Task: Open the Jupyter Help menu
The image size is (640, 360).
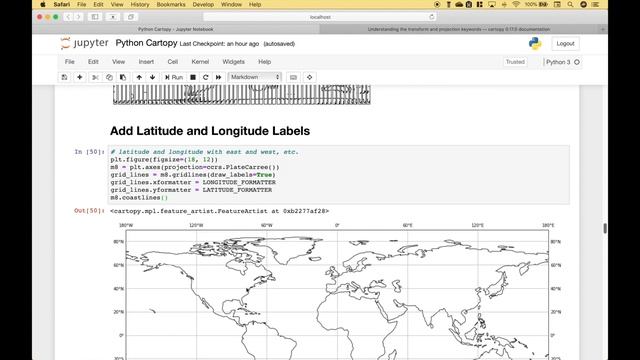Action: 264,62
